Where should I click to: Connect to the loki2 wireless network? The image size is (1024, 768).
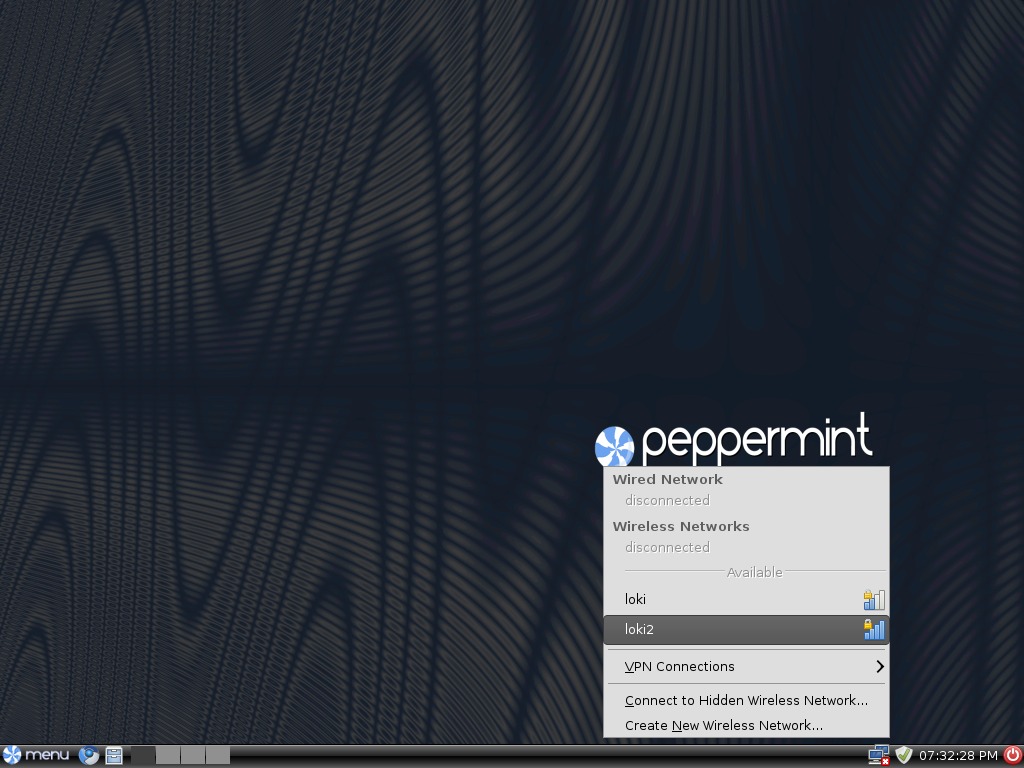coord(746,630)
